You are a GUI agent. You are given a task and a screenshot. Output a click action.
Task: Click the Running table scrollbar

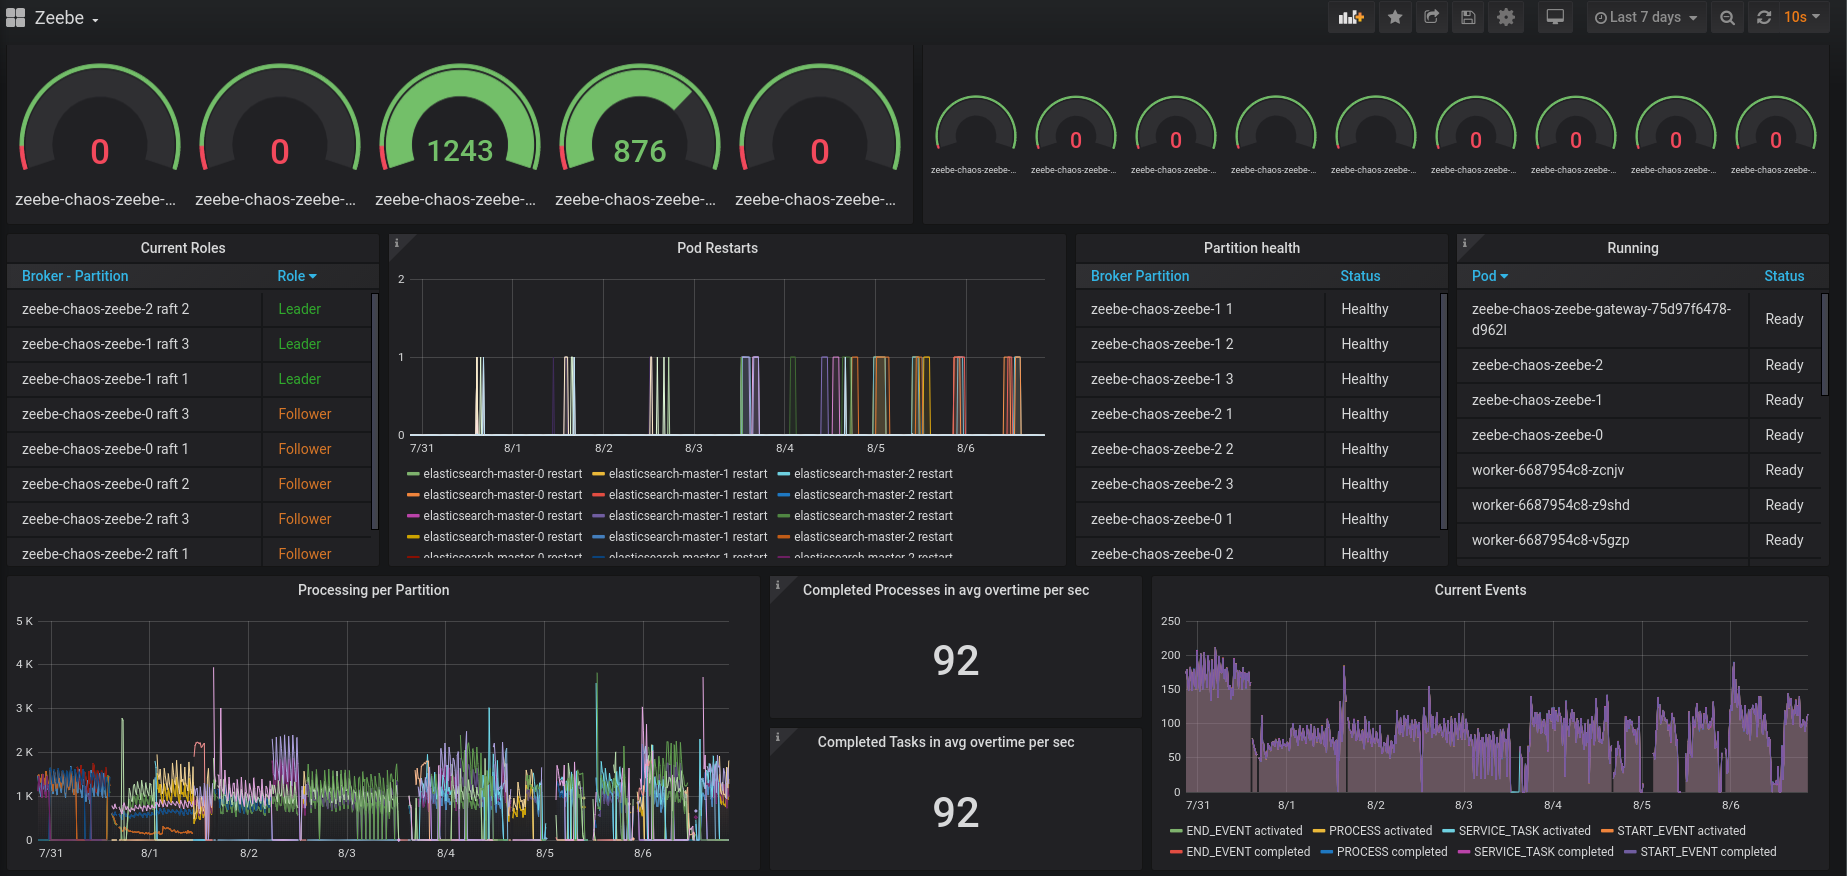(1825, 345)
